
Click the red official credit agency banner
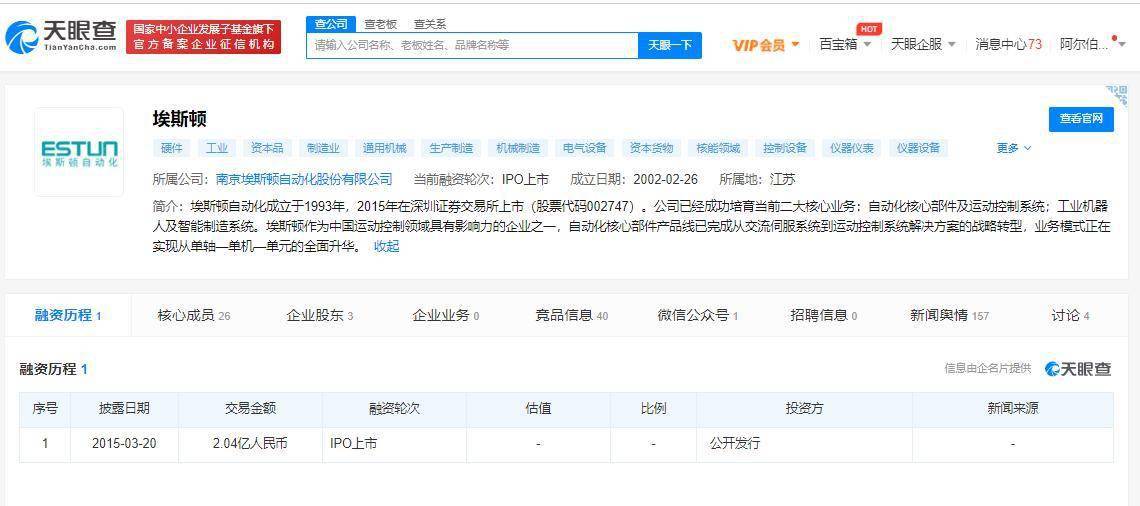204,37
